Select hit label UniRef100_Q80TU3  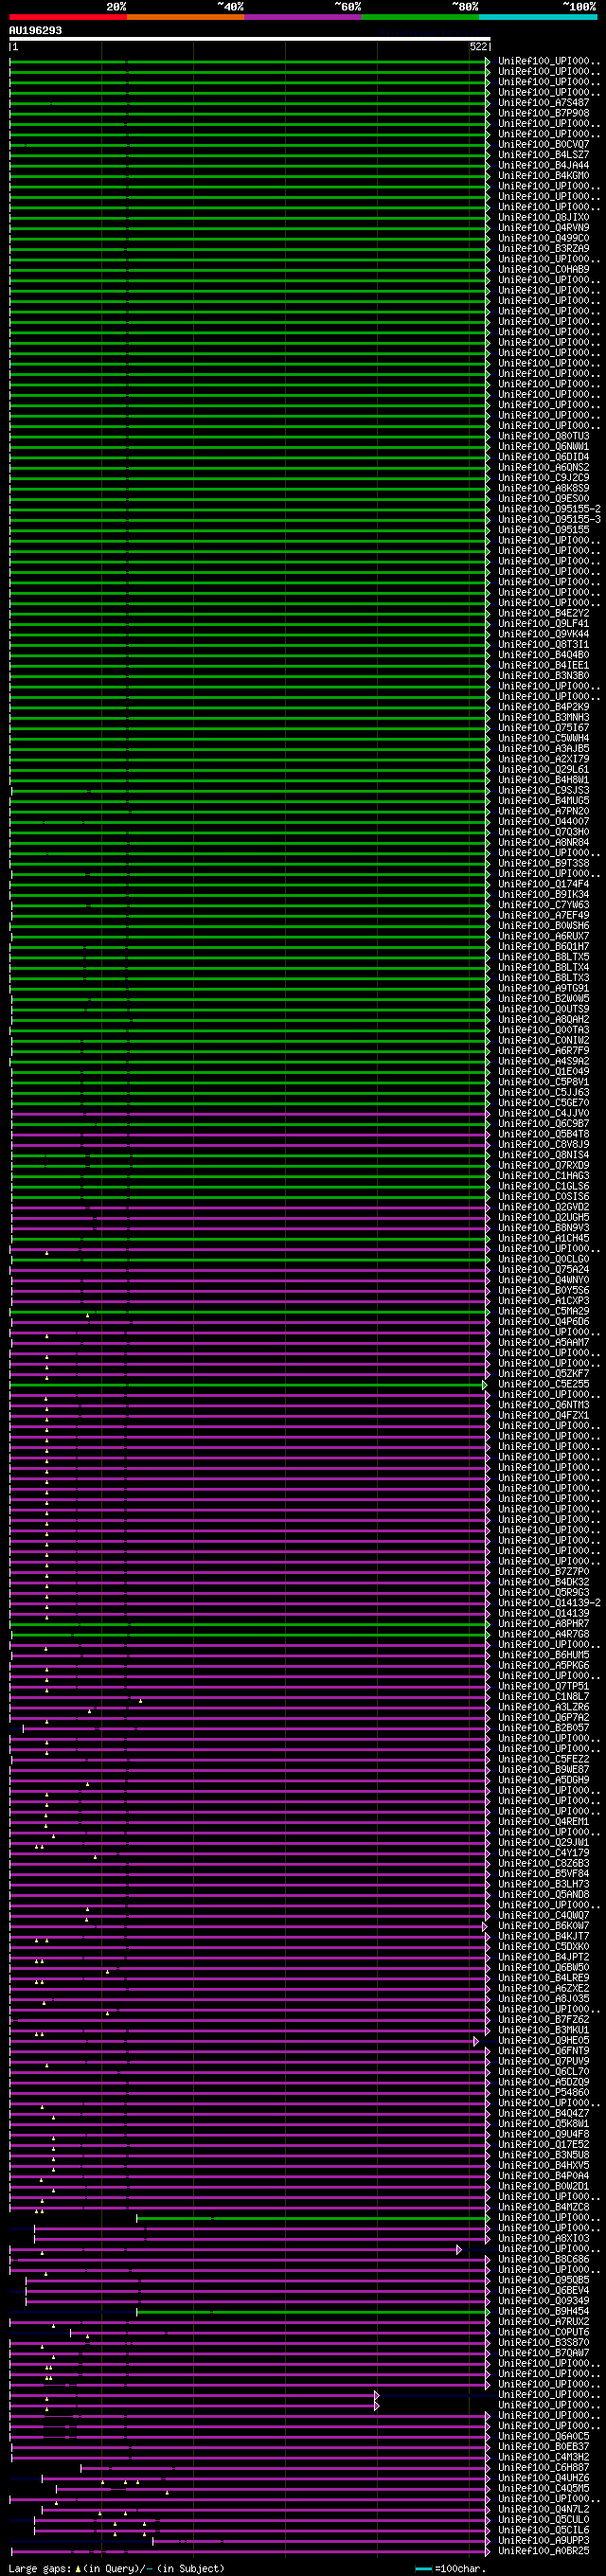(x=544, y=436)
